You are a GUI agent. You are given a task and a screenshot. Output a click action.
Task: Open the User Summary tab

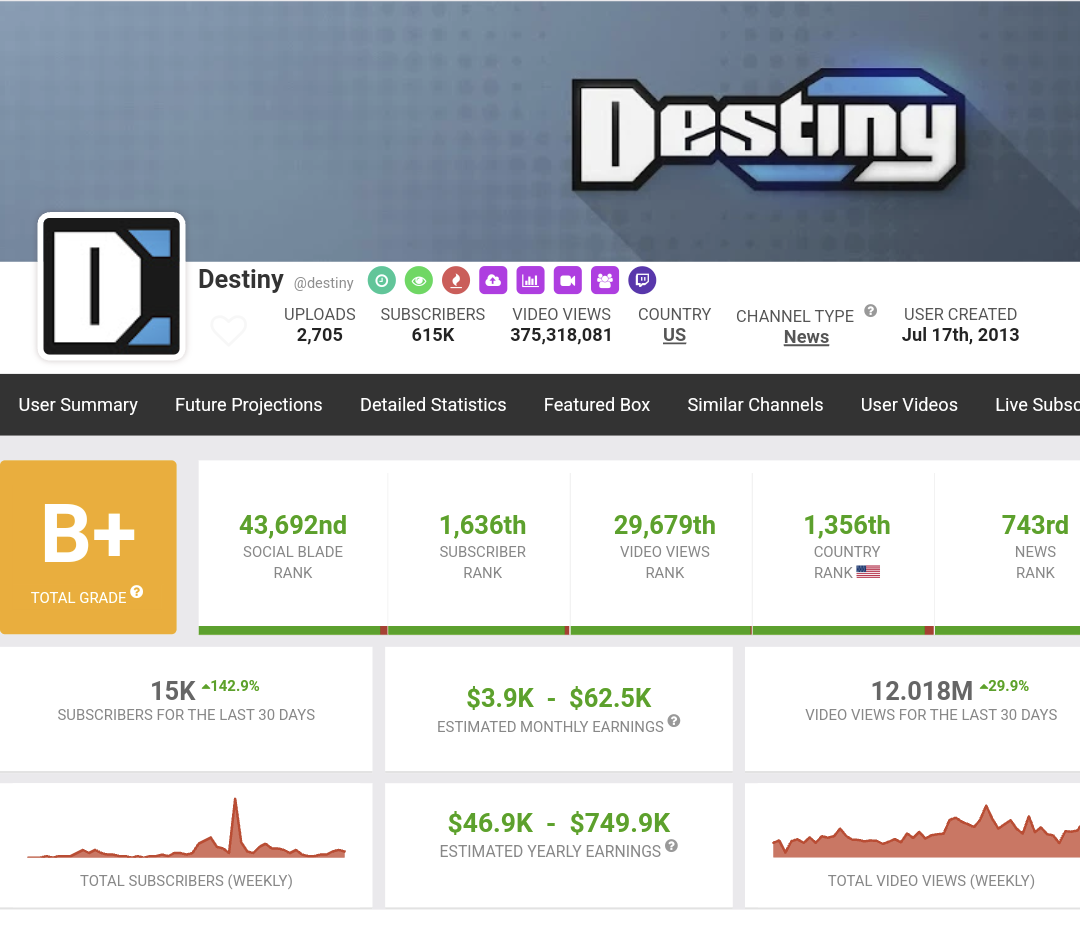coord(78,404)
